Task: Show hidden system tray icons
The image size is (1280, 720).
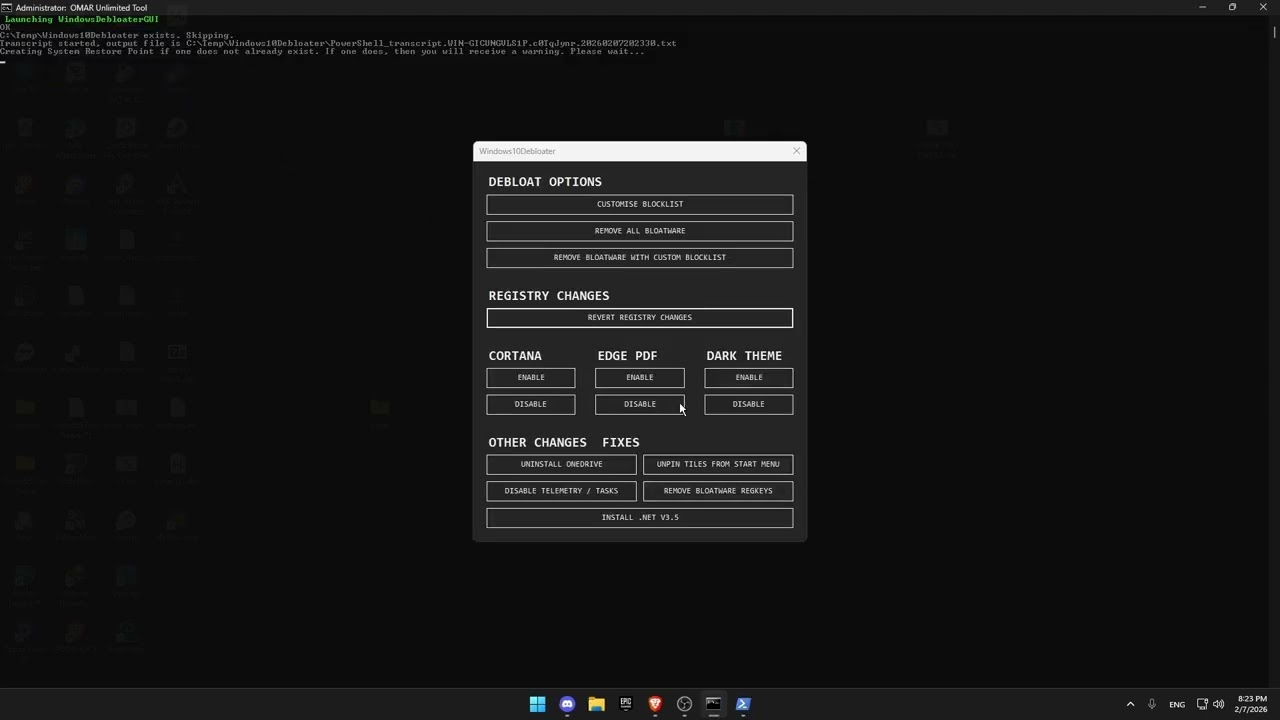Action: (1130, 704)
